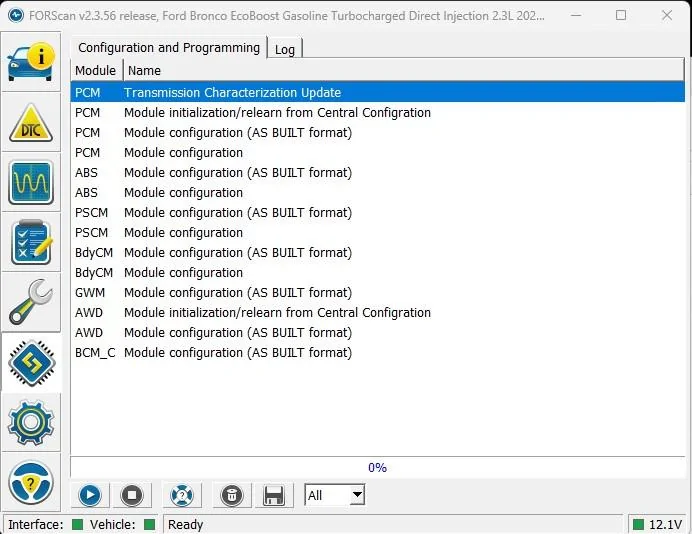This screenshot has height=534, width=692.
Task: Stop the running procedure
Action: (132, 495)
